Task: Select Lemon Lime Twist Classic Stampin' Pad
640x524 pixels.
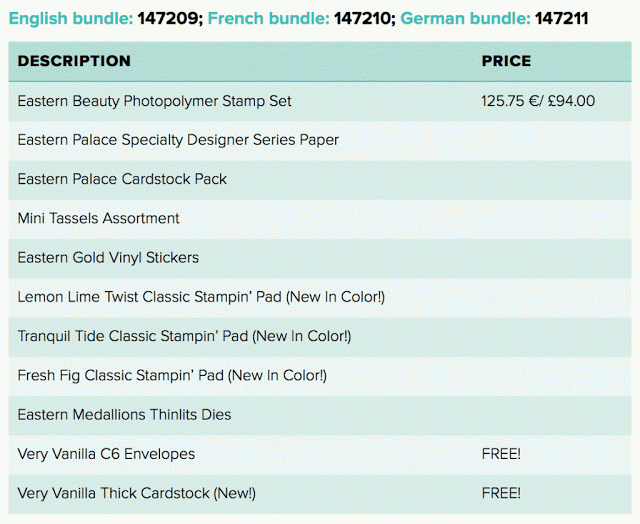Action: [x=201, y=297]
